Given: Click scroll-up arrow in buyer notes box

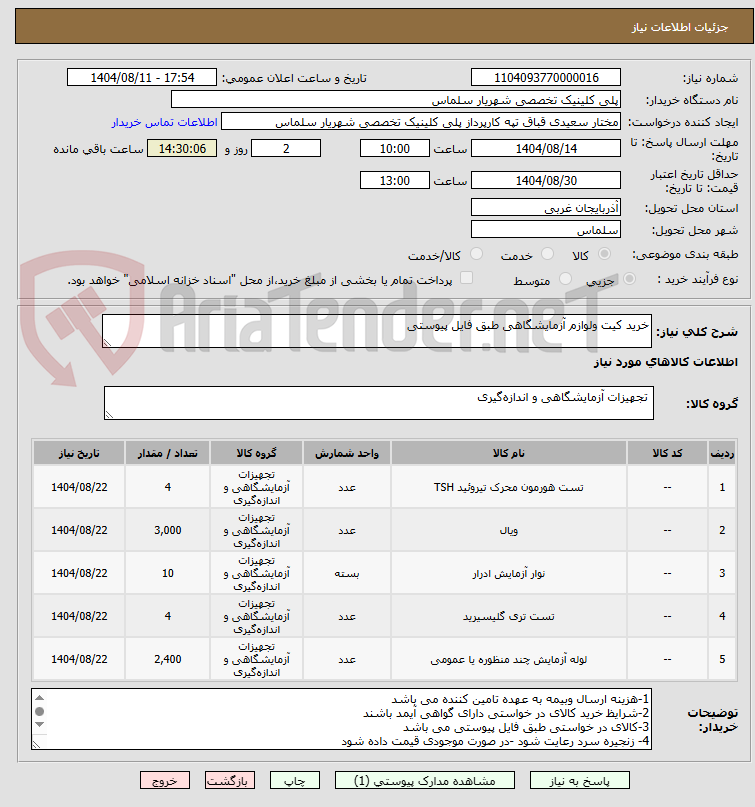Looking at the screenshot, I should coord(40,698).
